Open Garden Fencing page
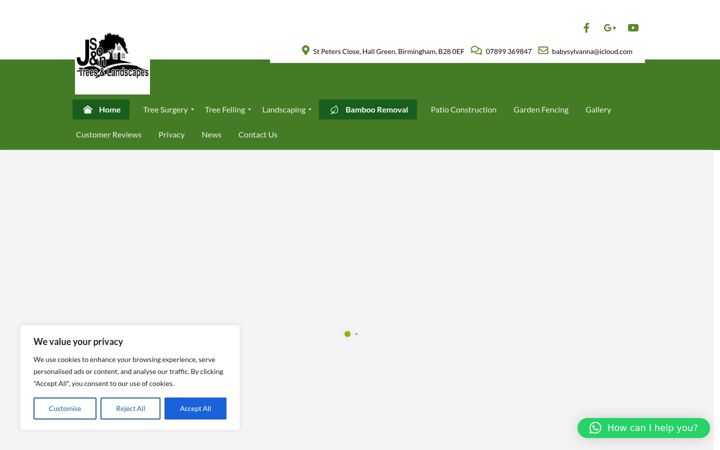This screenshot has height=450, width=720. point(540,110)
